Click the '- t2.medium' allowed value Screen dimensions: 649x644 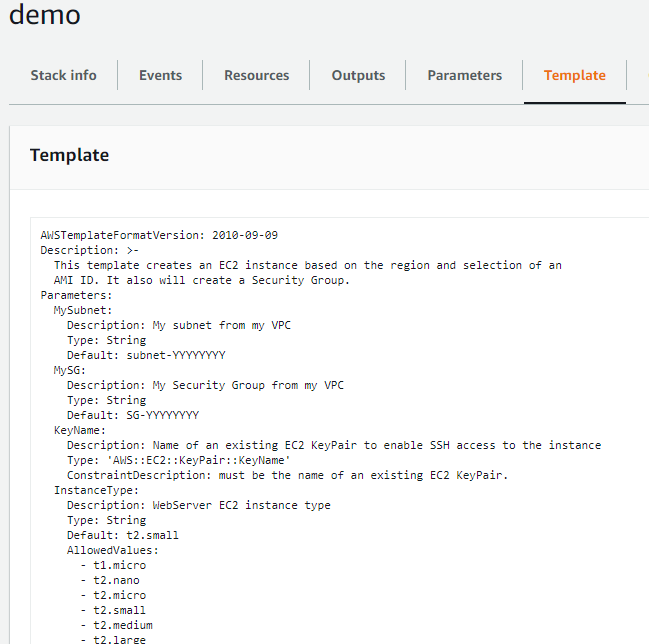click(116, 625)
